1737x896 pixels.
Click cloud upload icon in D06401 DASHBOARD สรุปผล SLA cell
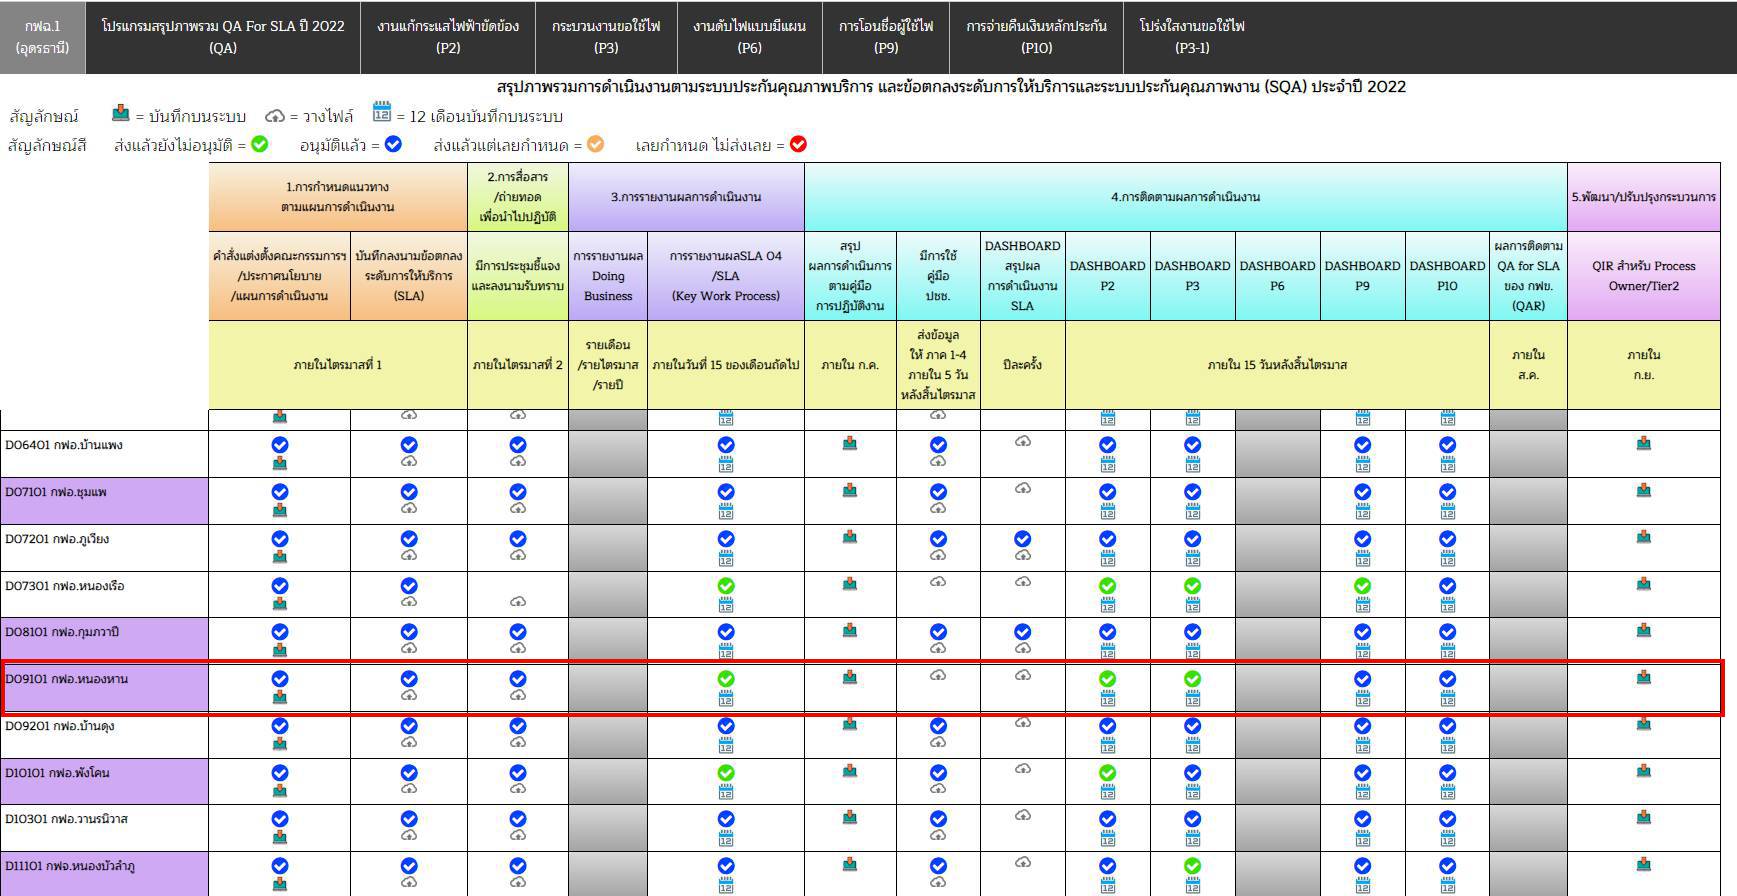click(1022, 441)
